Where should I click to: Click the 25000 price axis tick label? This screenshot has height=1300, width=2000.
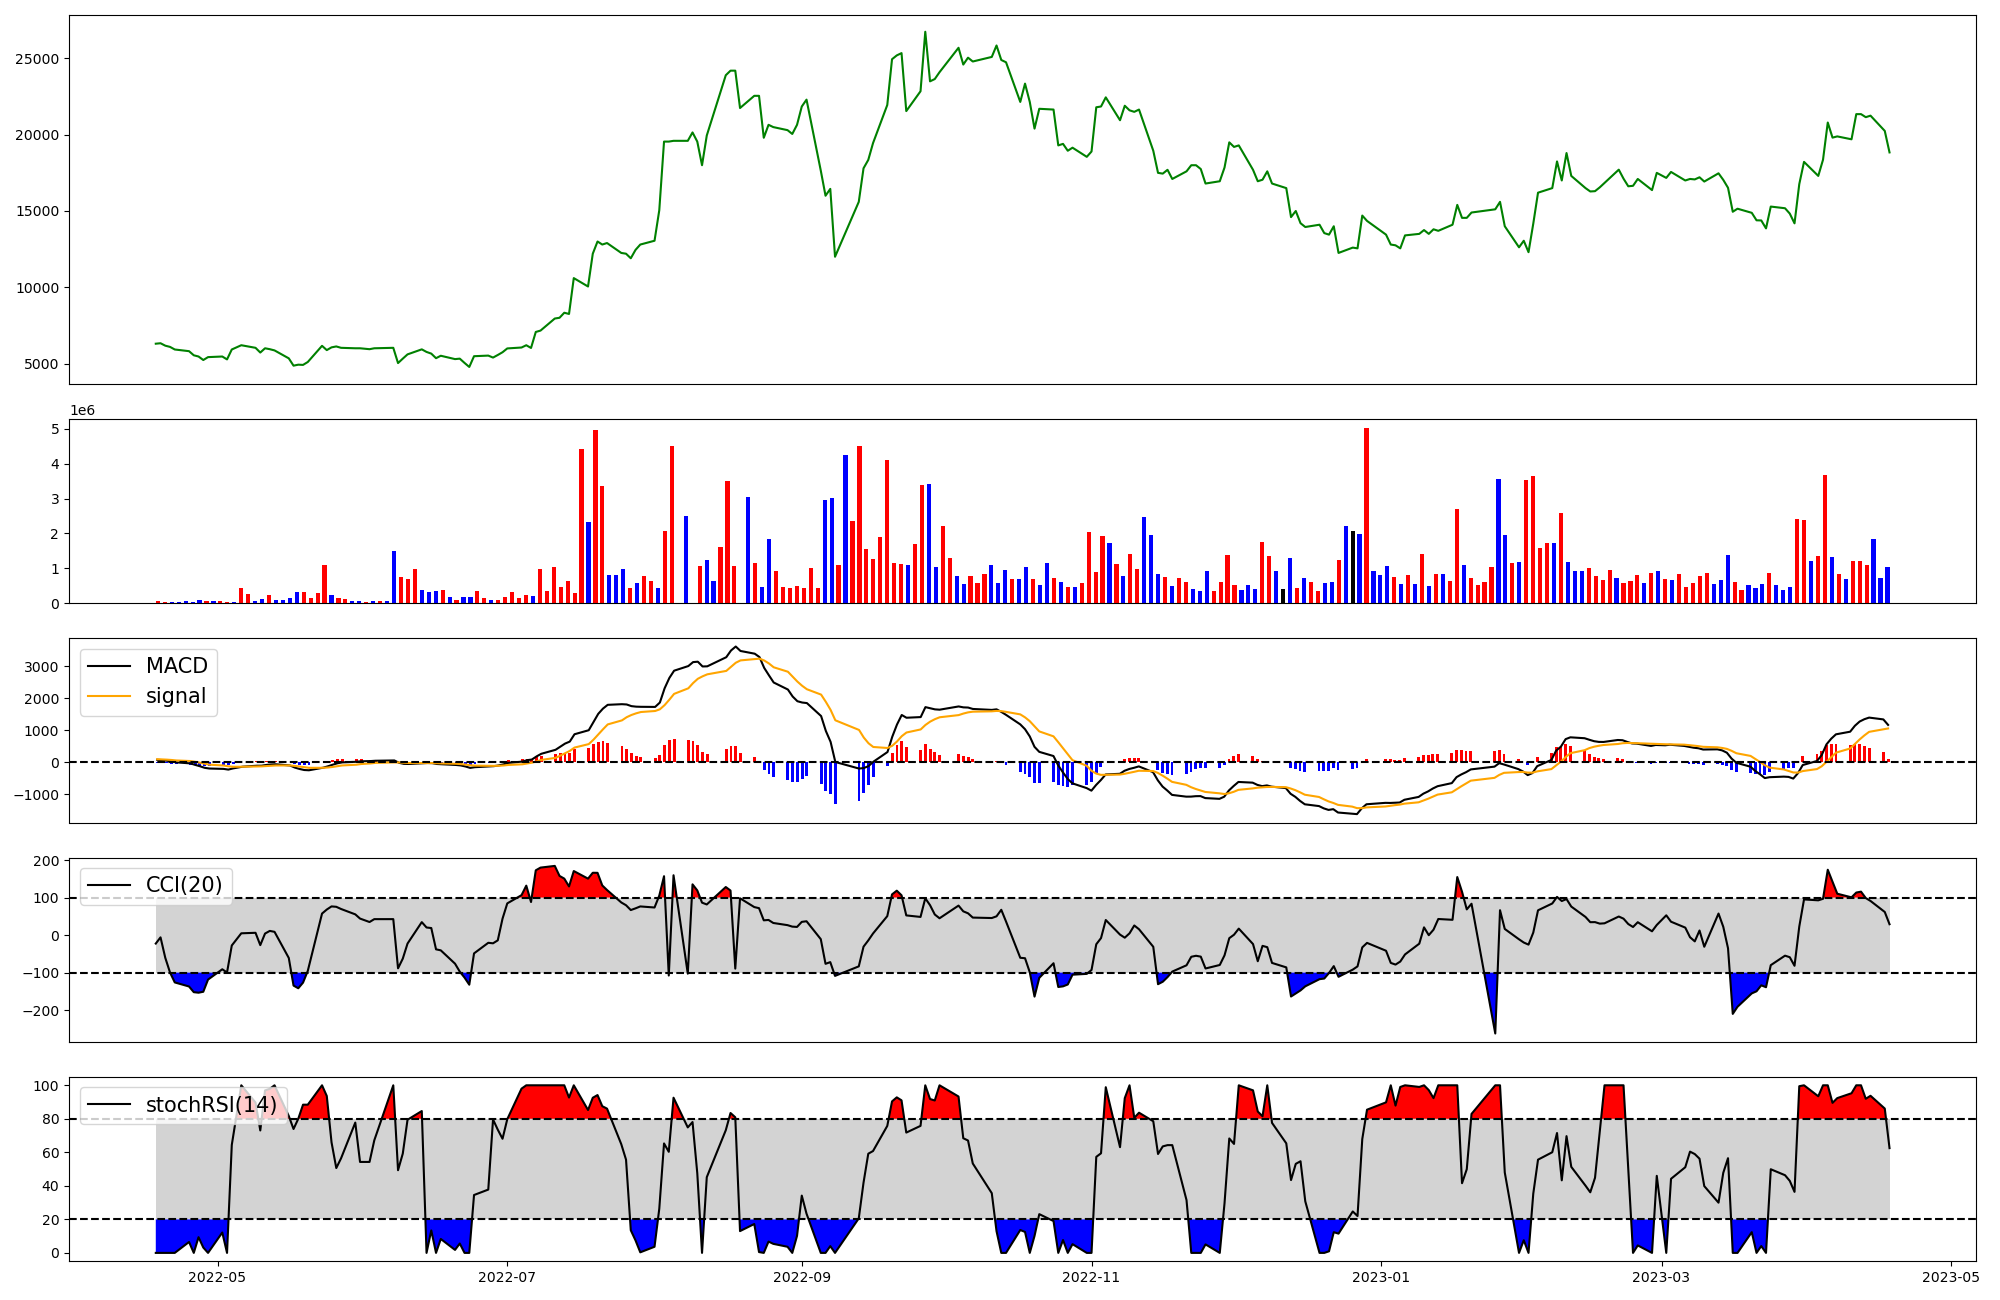point(37,59)
